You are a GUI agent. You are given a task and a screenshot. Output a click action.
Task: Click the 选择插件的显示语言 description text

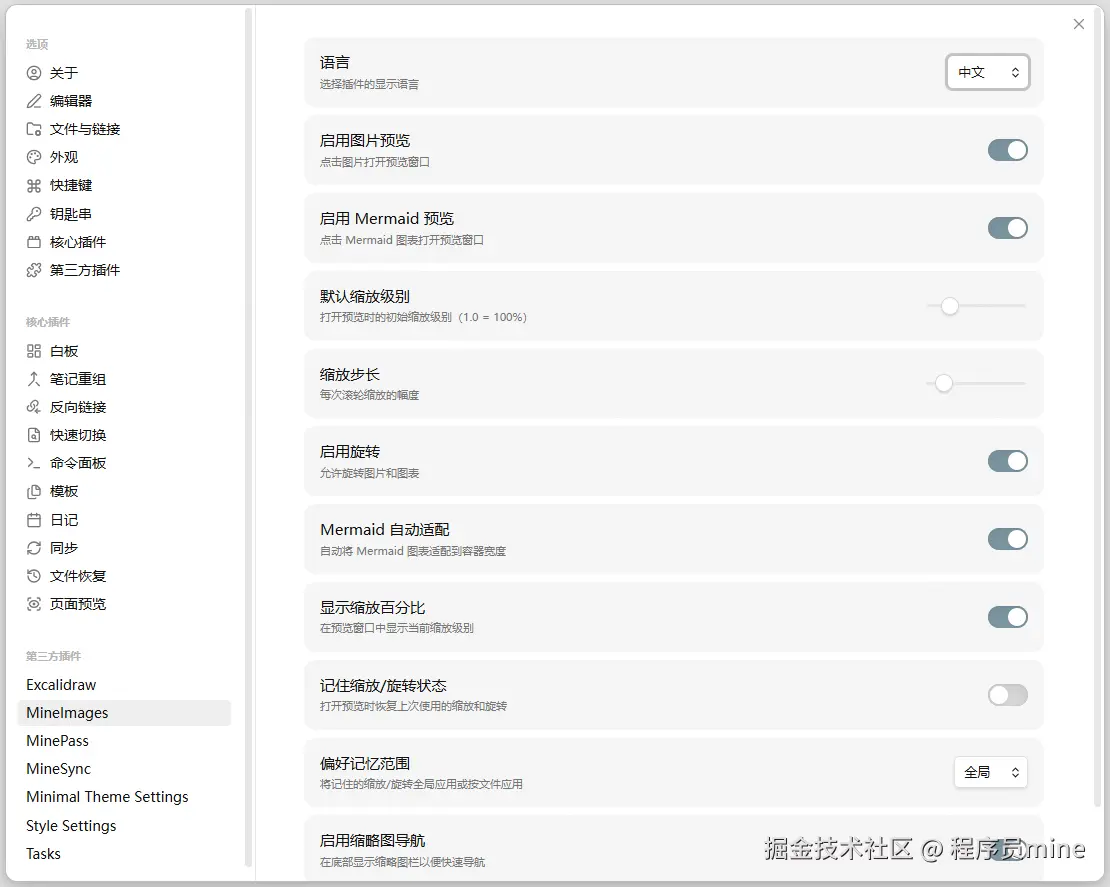(x=370, y=84)
